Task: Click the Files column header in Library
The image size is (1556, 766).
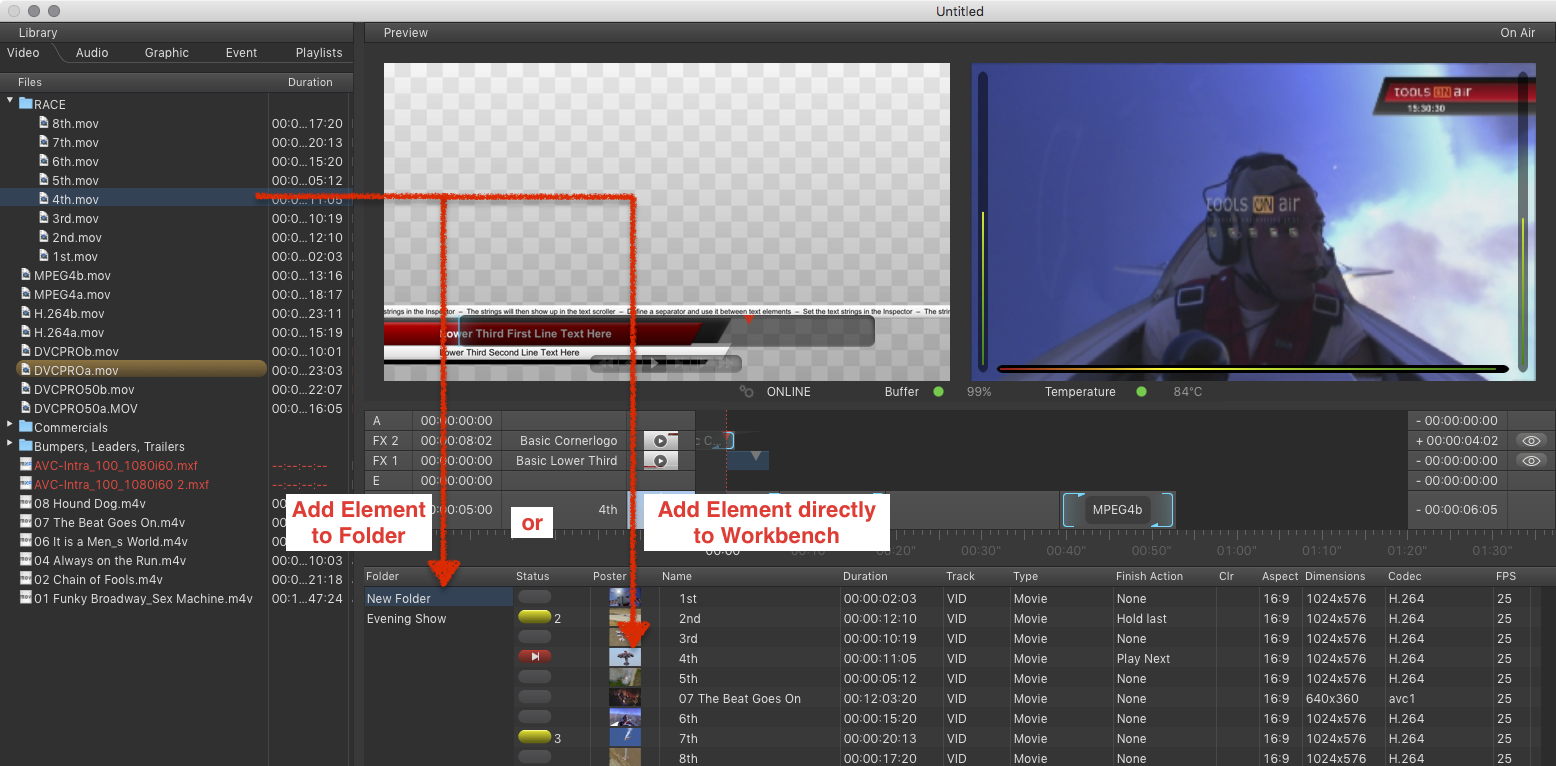Action: click(x=30, y=82)
